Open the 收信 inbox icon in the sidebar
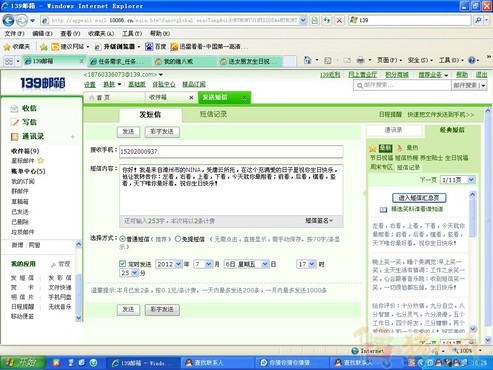 [x=14, y=109]
